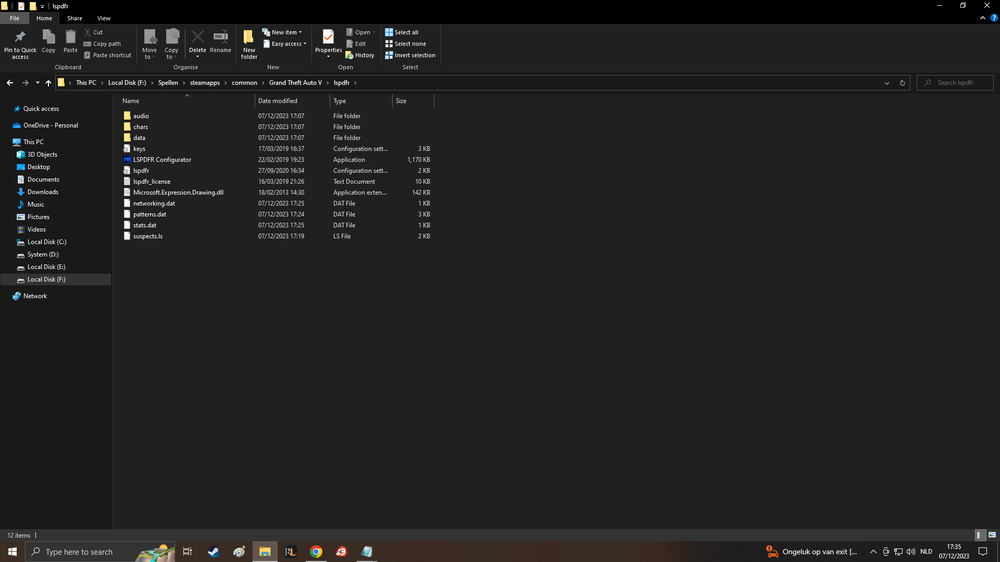Open the New item dropdown
Viewport: 1000px width, 562px height.
tap(283, 33)
